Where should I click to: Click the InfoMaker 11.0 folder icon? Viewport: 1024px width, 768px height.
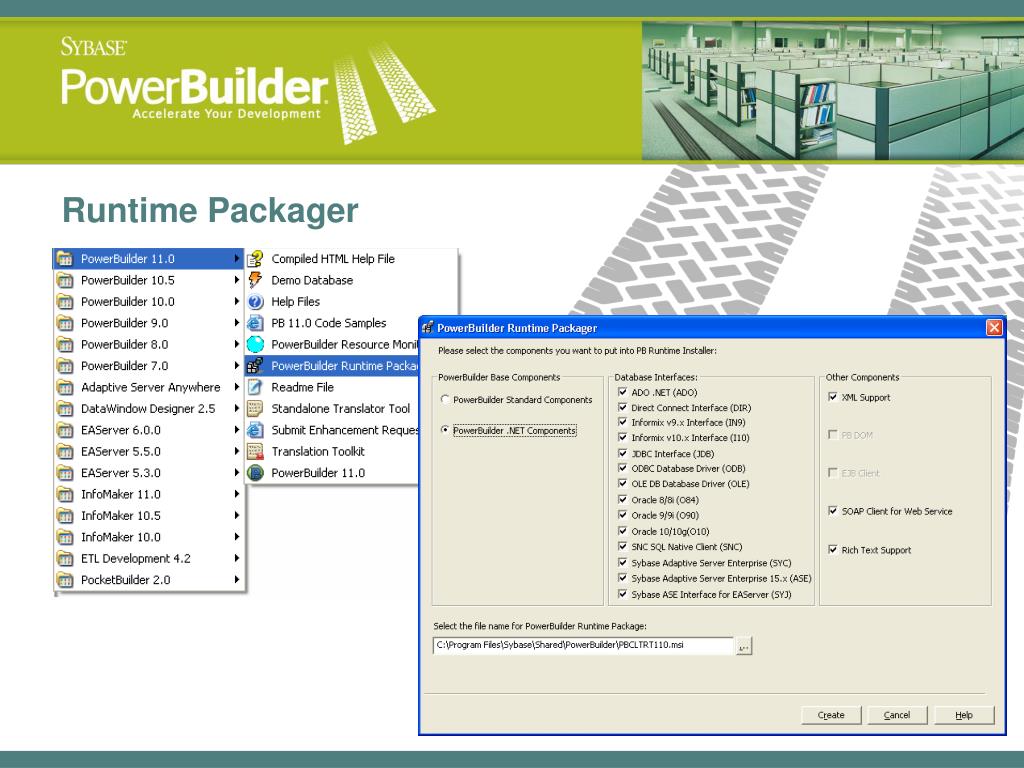(65, 494)
